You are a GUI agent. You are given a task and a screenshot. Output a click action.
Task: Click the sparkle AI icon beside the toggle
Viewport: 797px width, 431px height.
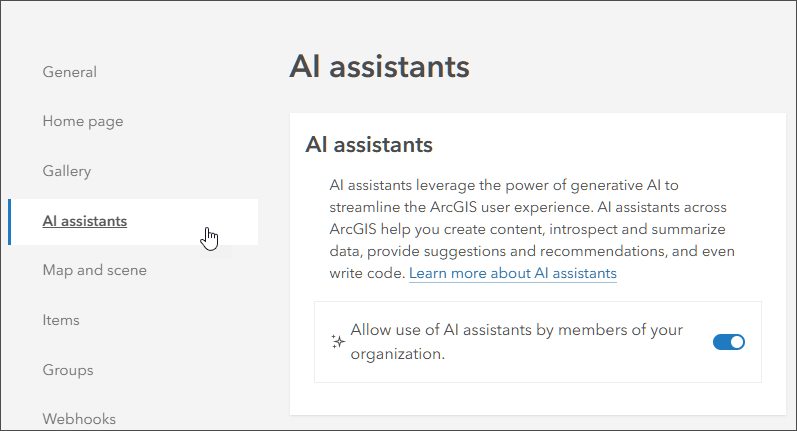[x=337, y=342]
